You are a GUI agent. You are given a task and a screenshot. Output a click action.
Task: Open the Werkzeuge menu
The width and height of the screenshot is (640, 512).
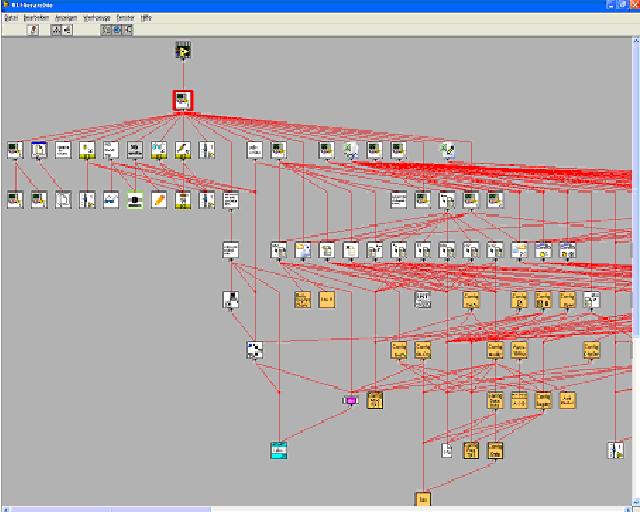97,18
